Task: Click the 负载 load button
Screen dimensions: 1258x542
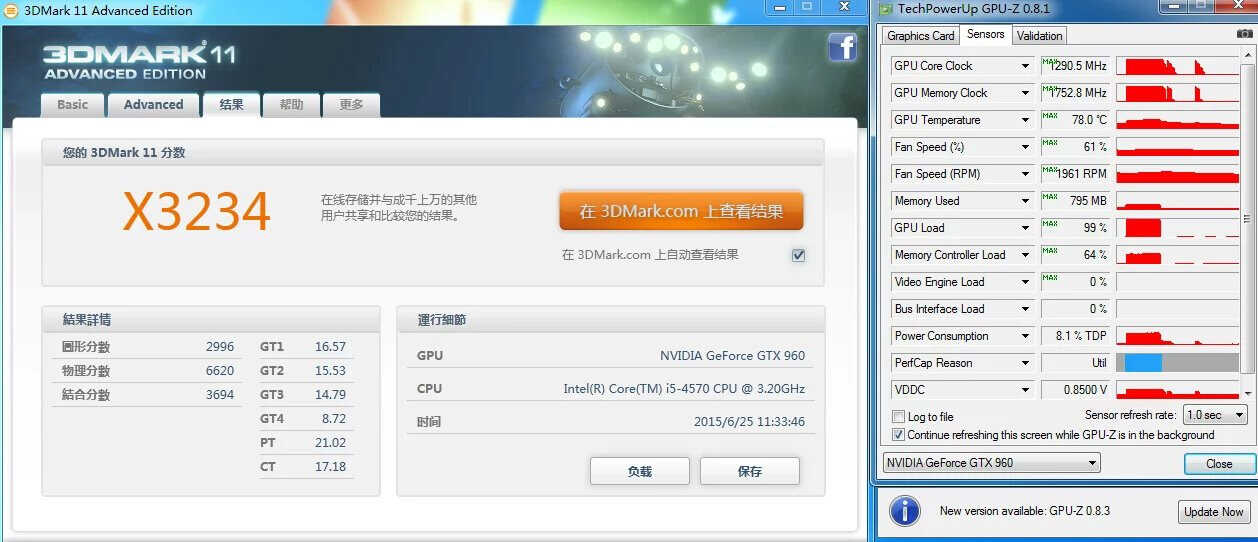Action: click(639, 471)
